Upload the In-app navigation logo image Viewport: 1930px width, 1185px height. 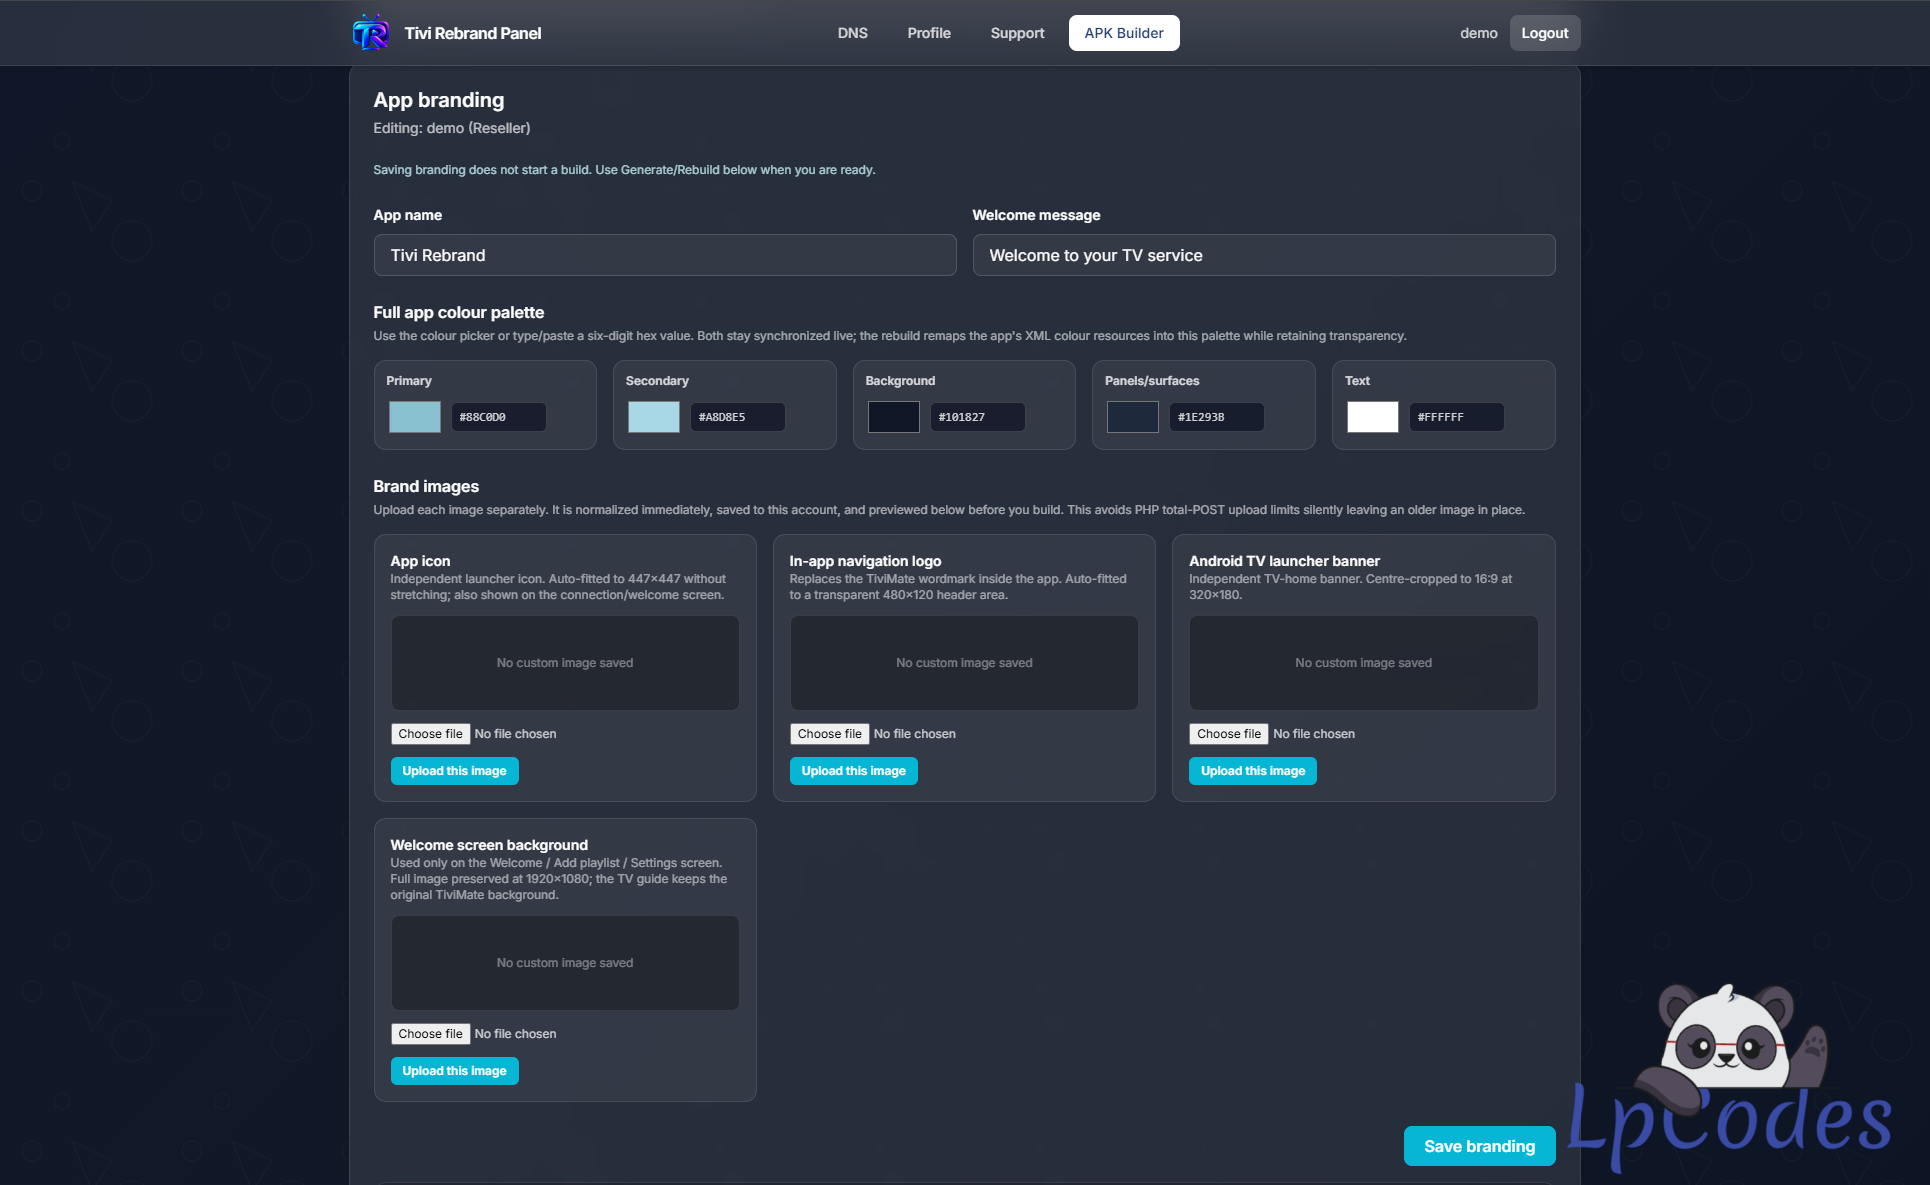coord(854,771)
